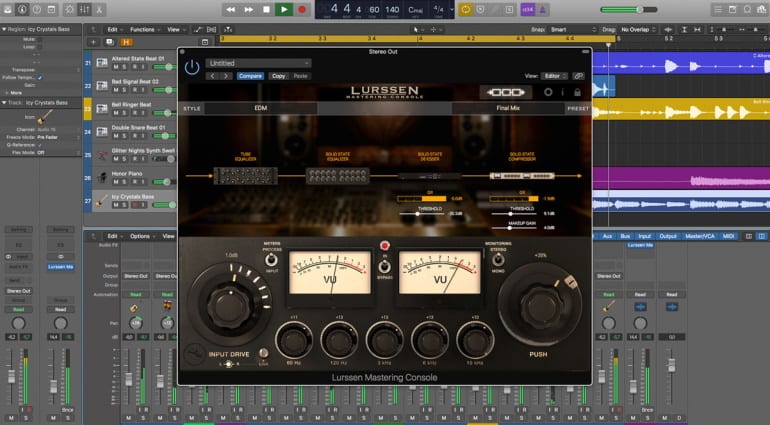Screen dimensions: 770x425
Task: Open the Drag No Overlap dropdown
Action: (x=639, y=29)
